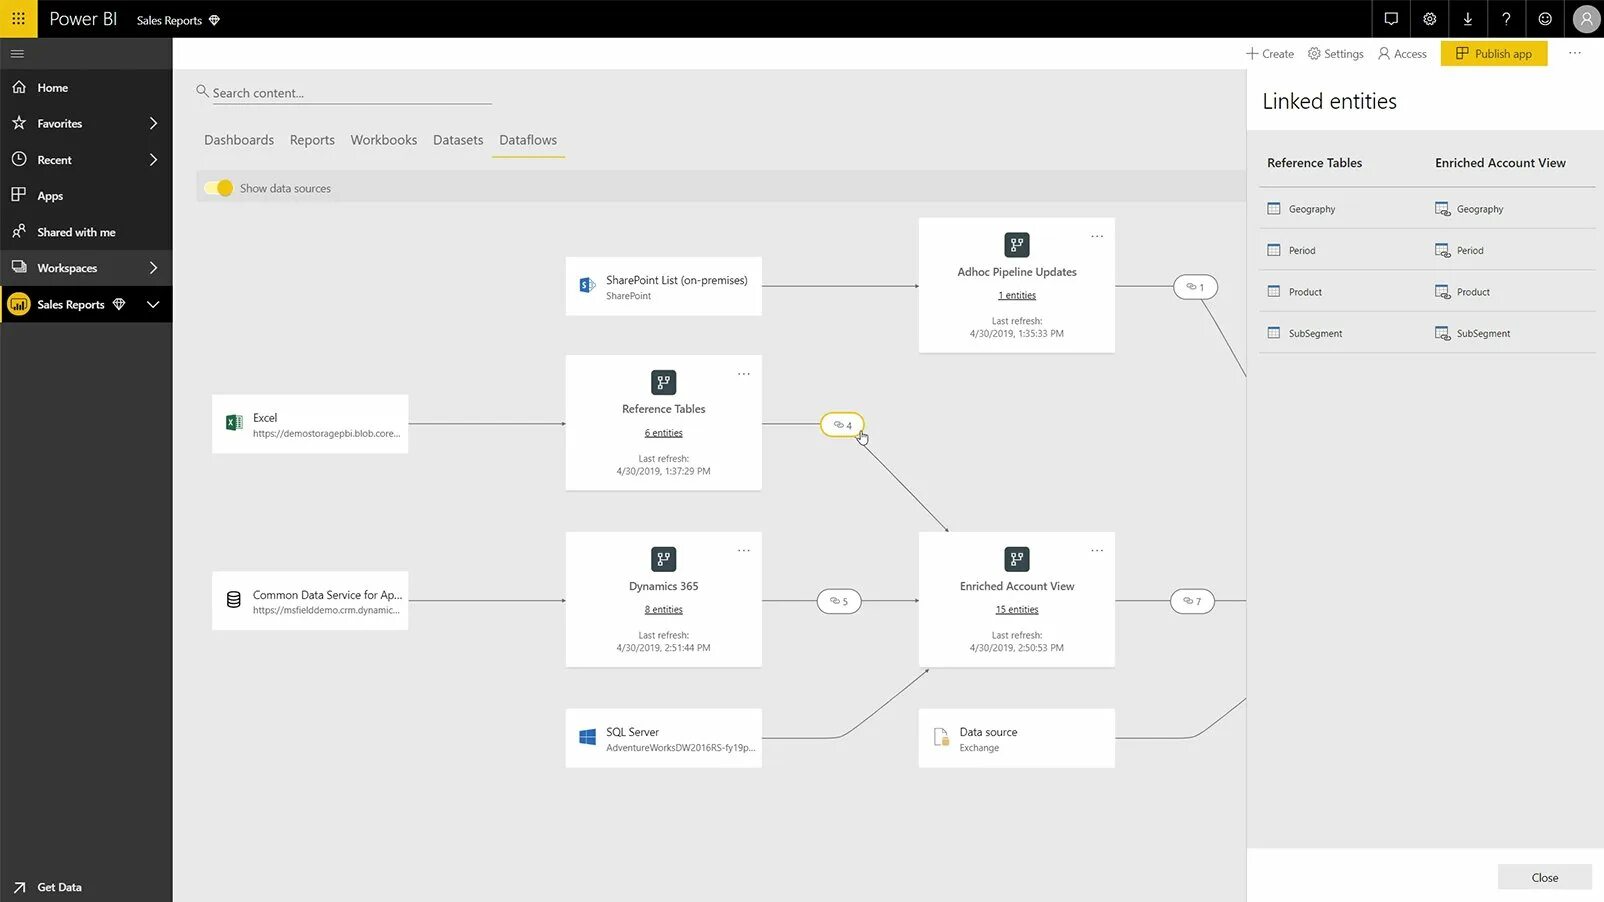
Task: Open the 1 entities link on Adhoc Pipeline Updates
Action: point(1017,296)
